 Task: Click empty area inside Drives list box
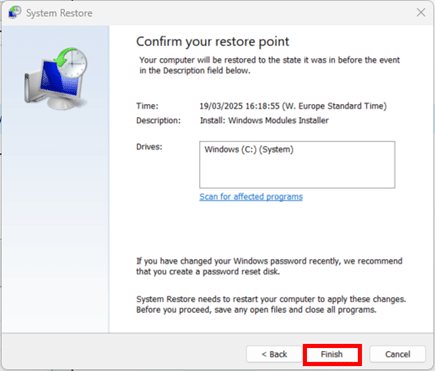pyautogui.click(x=297, y=173)
